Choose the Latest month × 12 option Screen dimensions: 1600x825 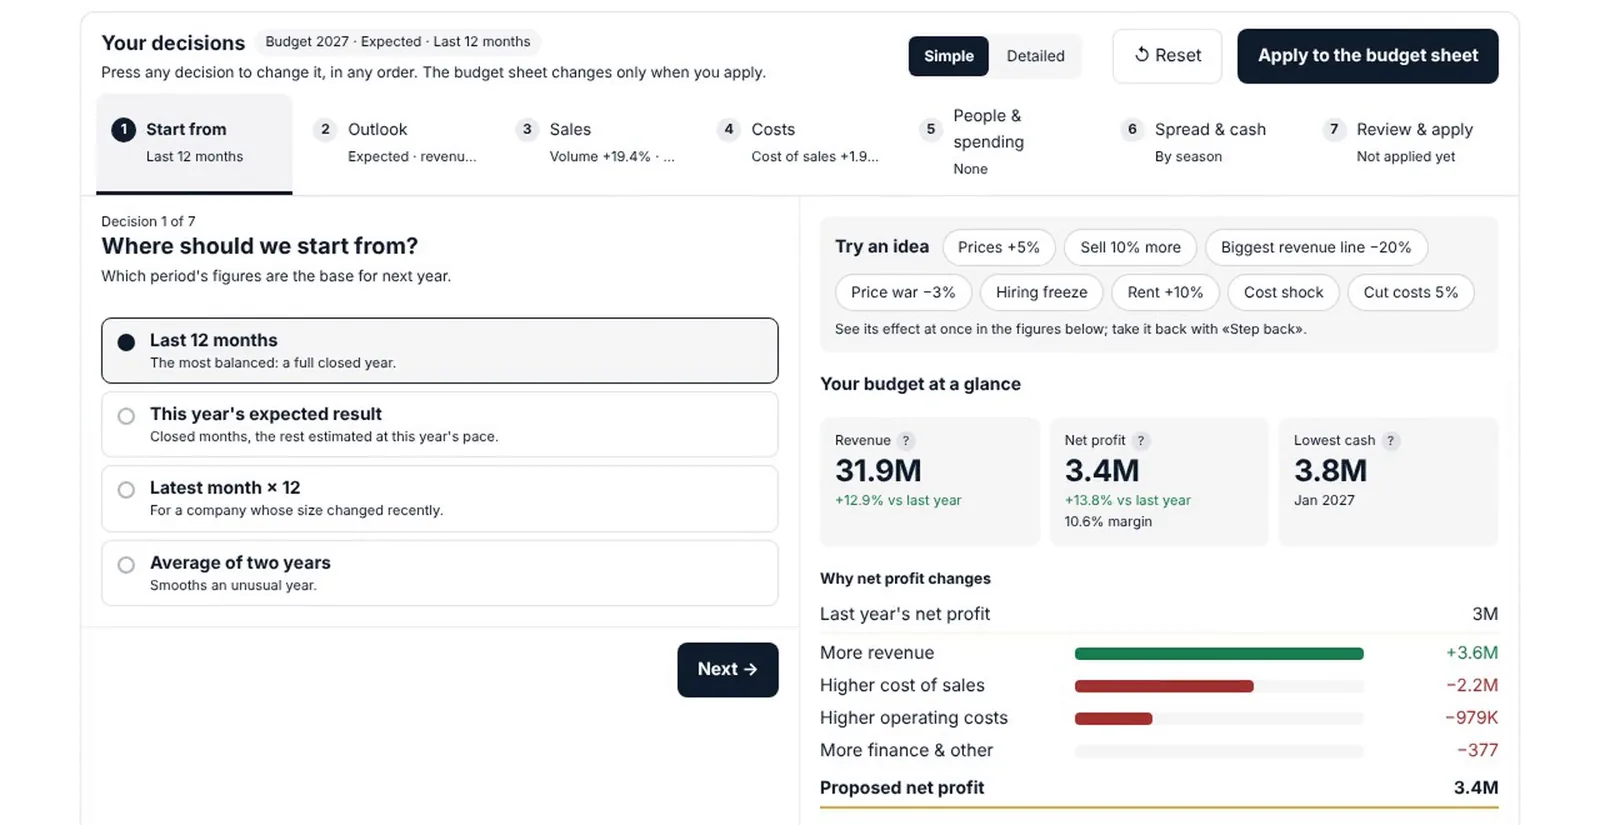[x=440, y=498]
